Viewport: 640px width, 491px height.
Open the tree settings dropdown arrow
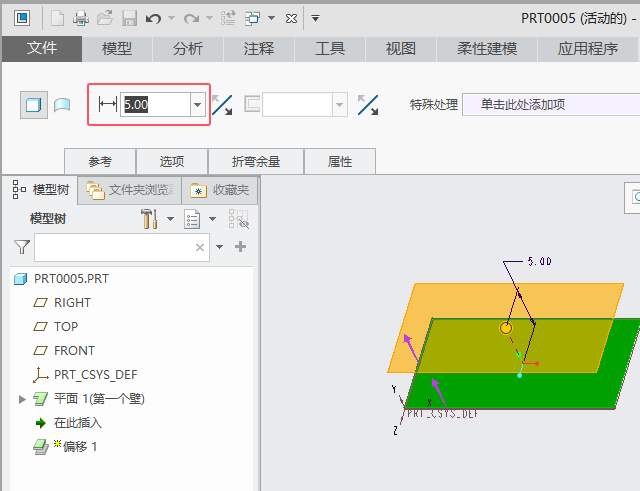point(171,219)
